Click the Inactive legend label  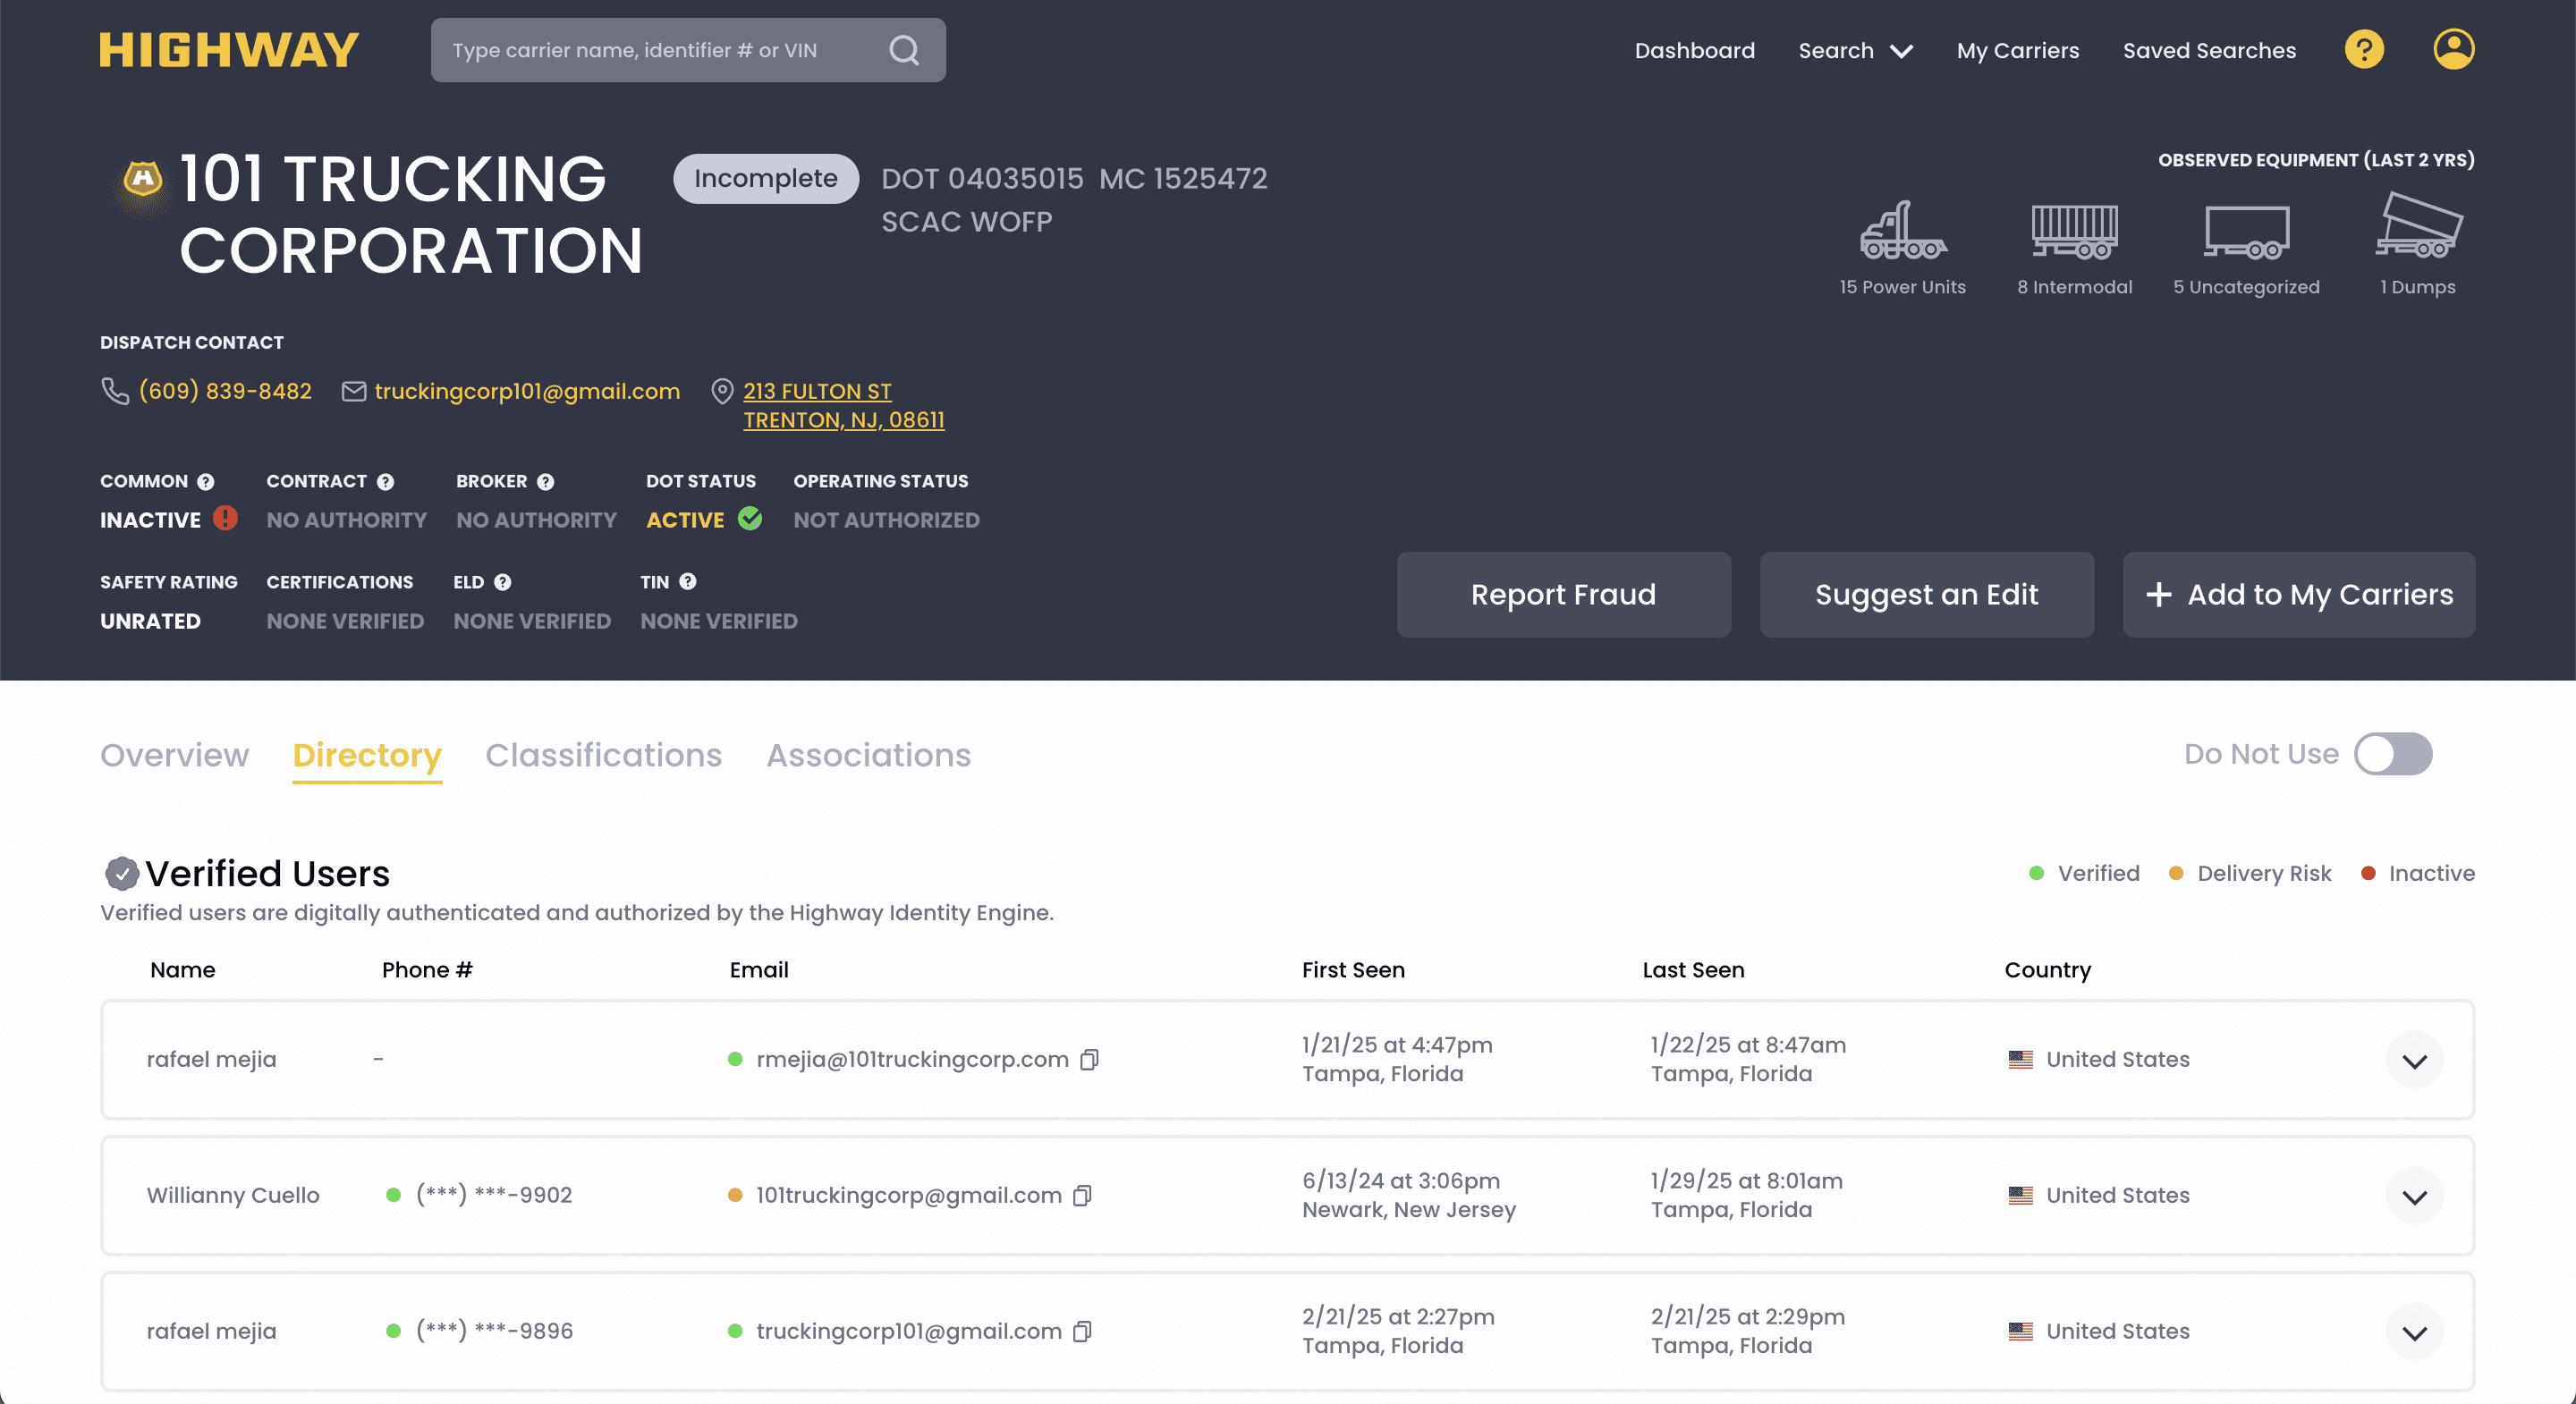pyautogui.click(x=2432, y=874)
